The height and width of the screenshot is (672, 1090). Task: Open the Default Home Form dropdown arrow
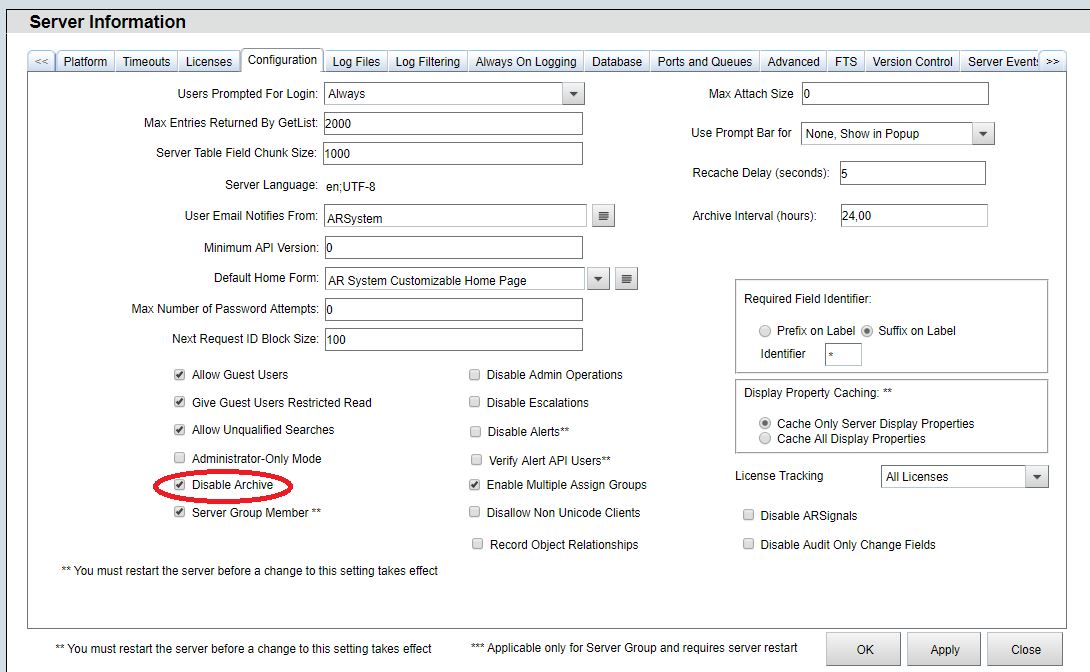coord(597,279)
